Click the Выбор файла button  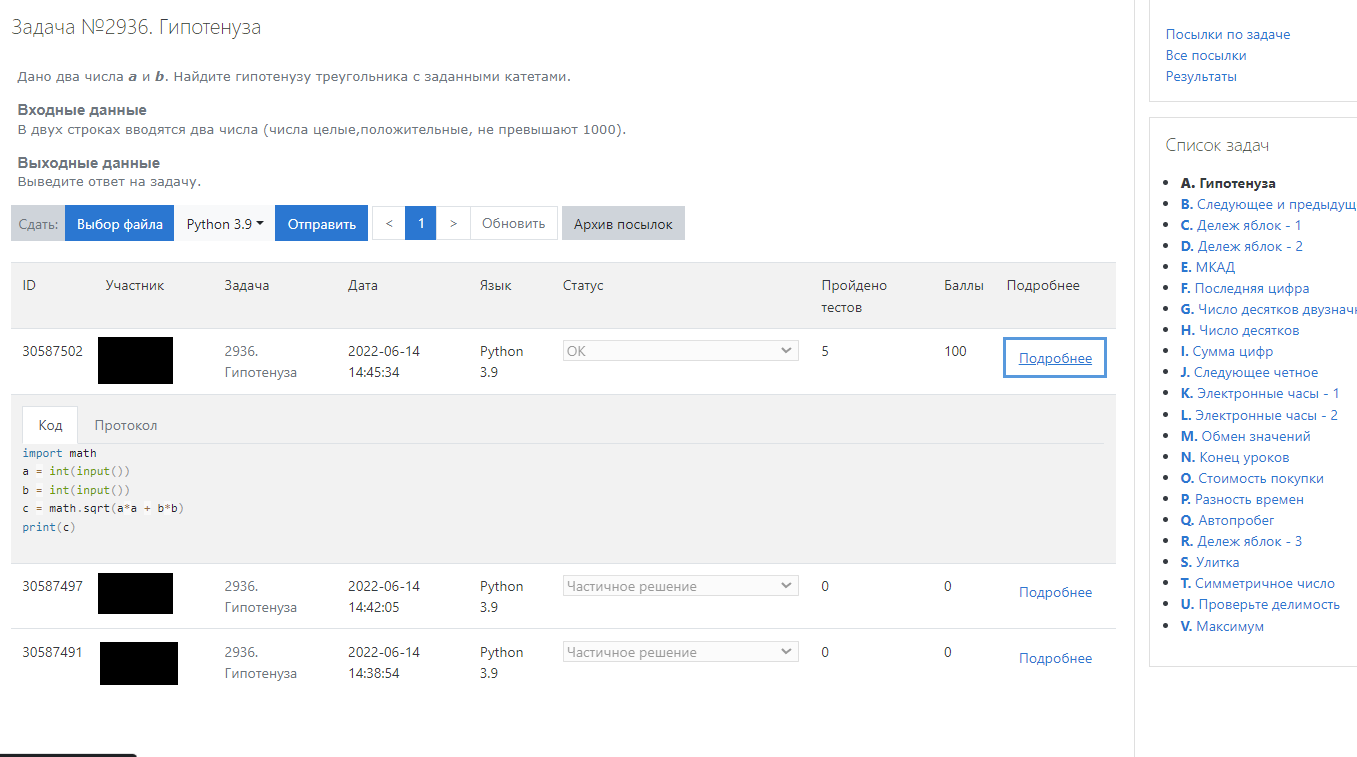120,224
